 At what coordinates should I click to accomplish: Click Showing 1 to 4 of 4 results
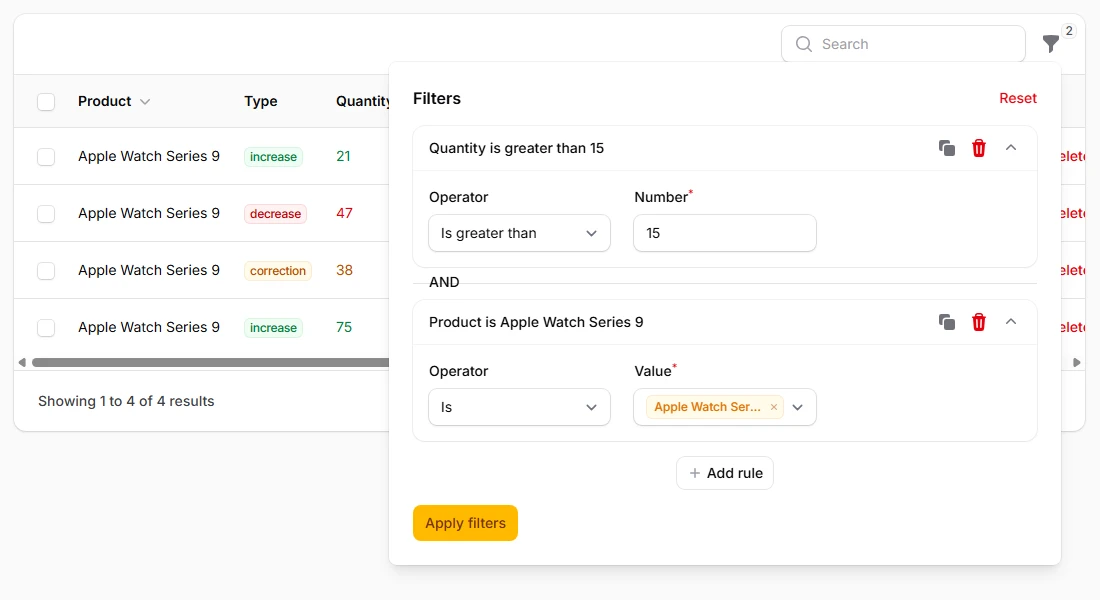click(x=126, y=401)
